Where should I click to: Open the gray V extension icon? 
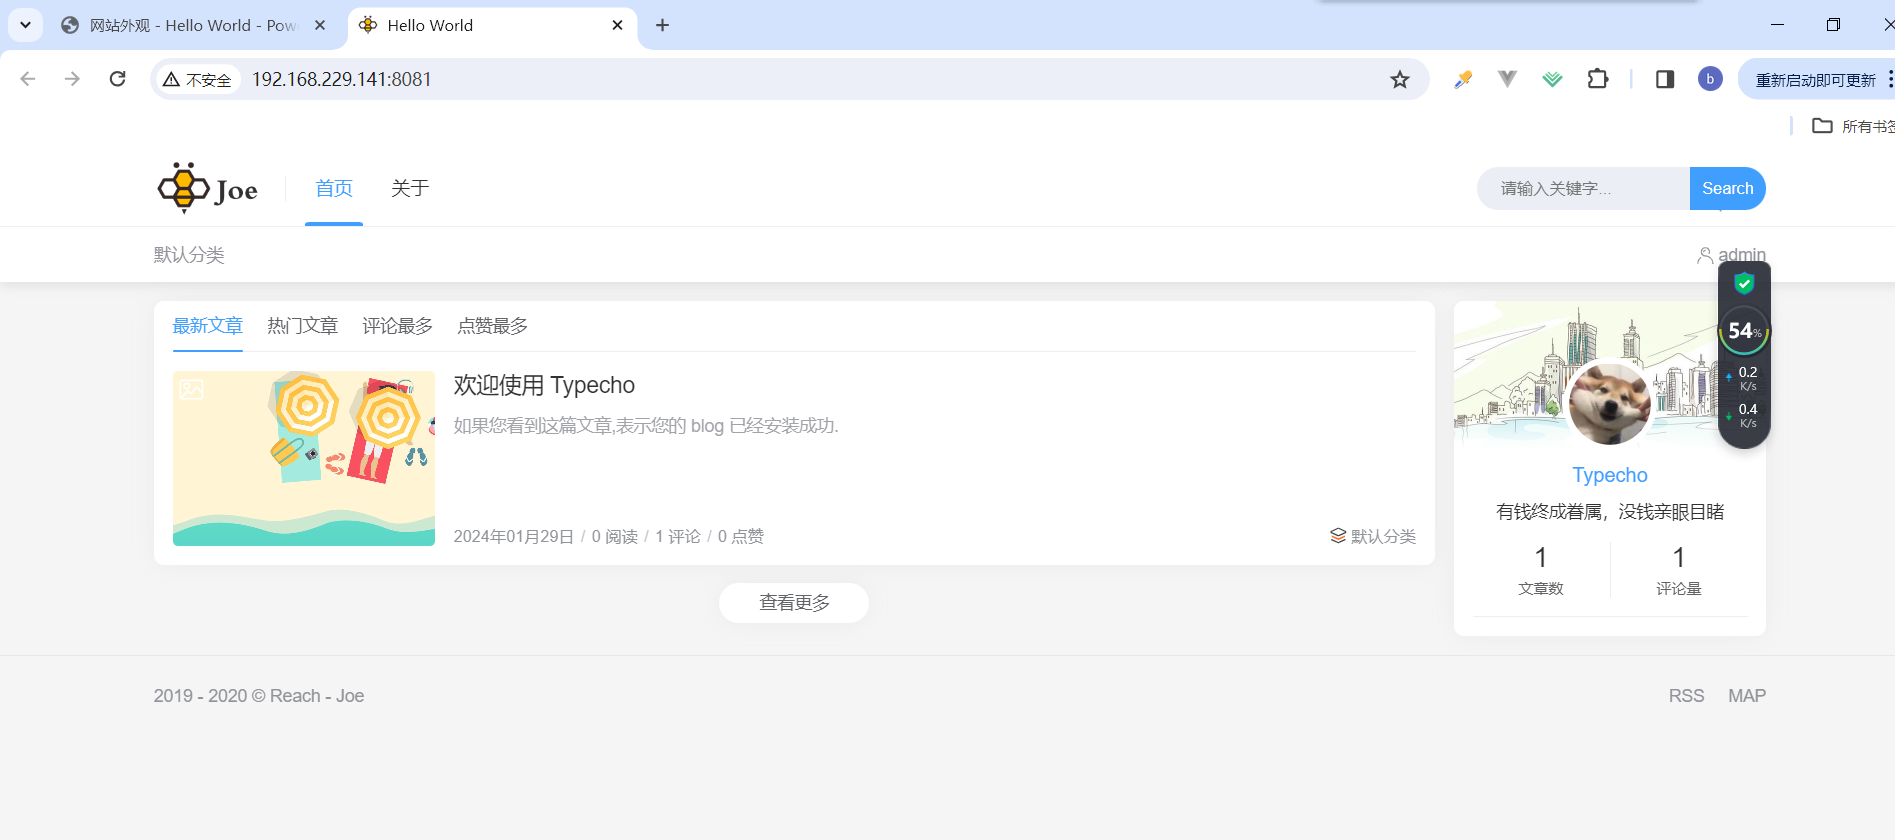[1507, 79]
